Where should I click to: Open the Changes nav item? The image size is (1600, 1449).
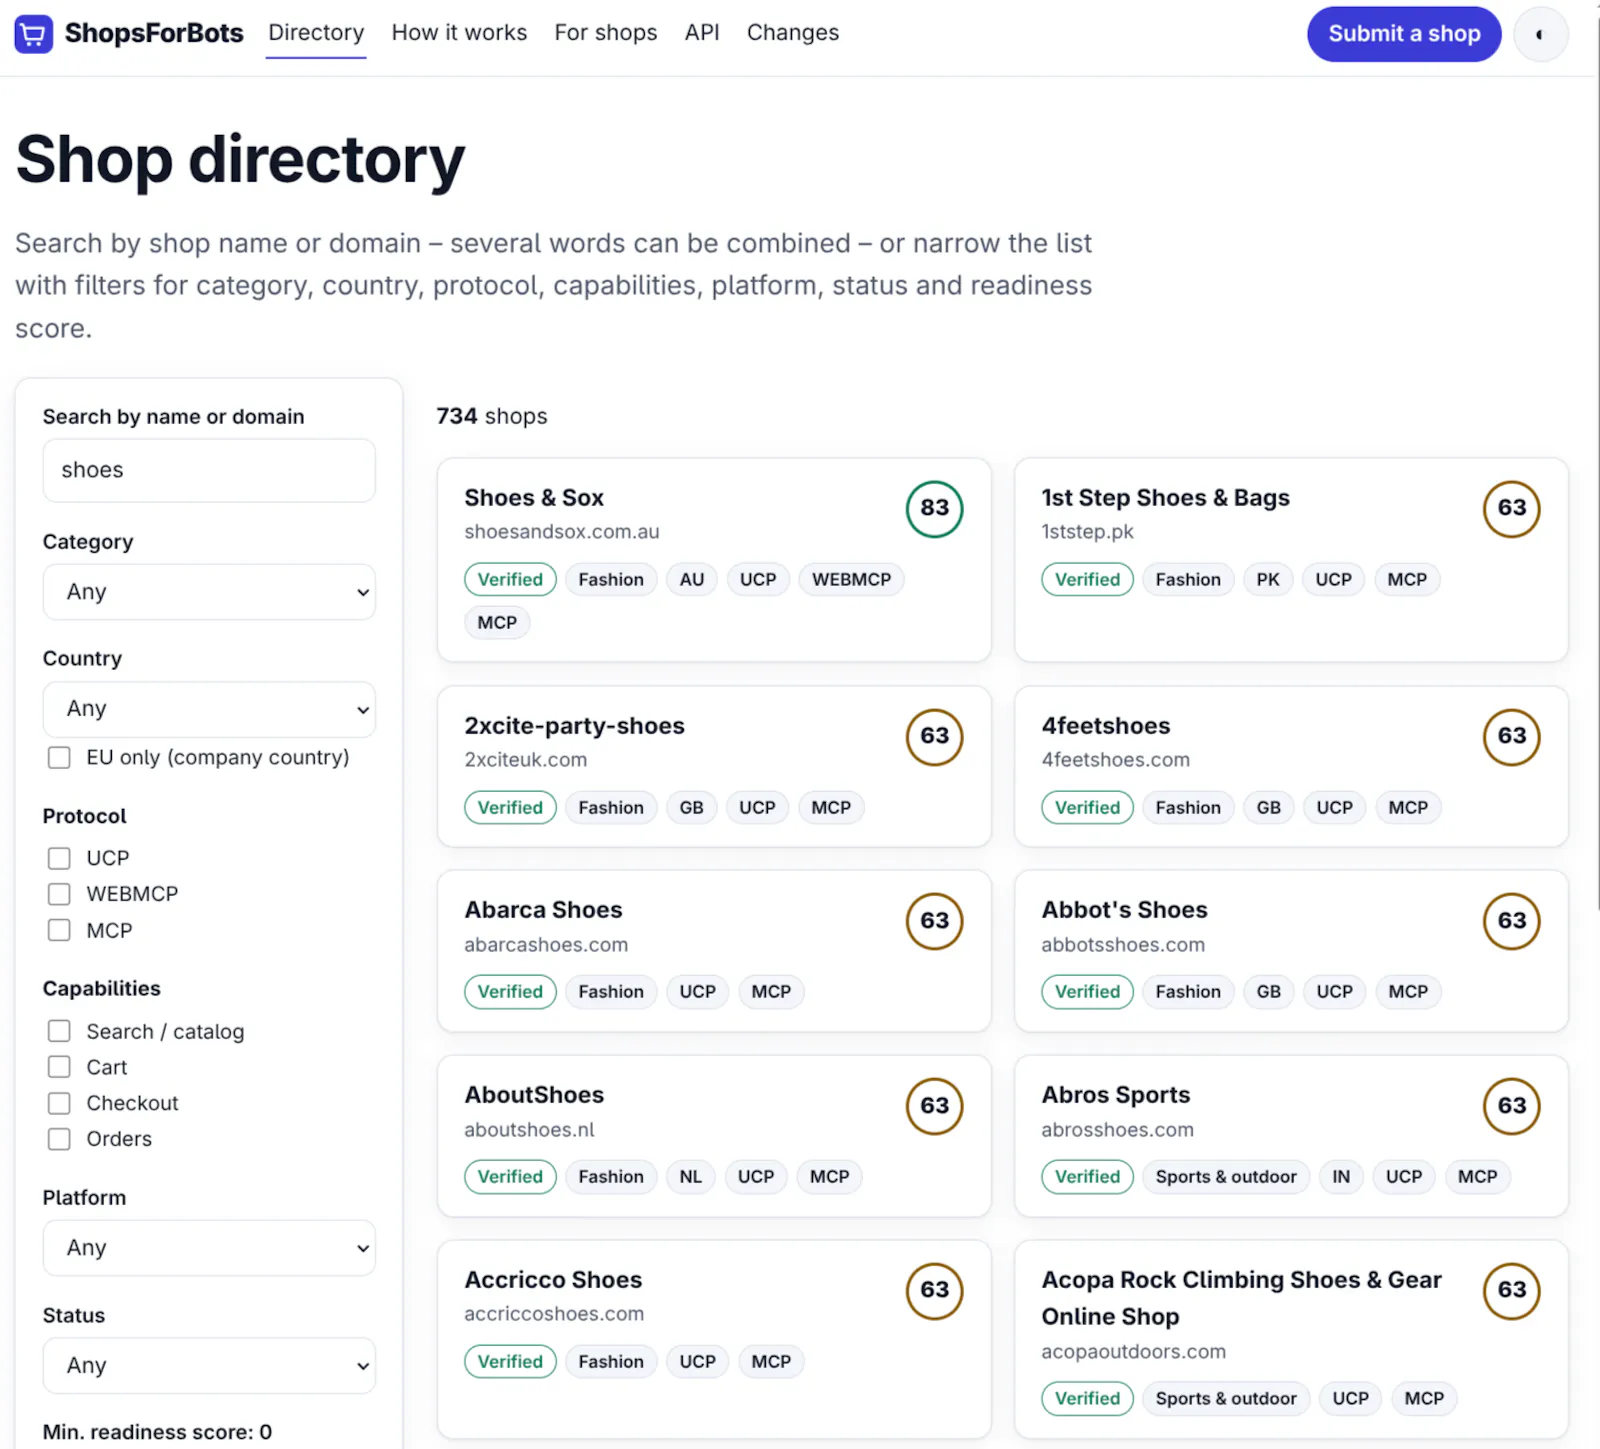click(x=793, y=33)
